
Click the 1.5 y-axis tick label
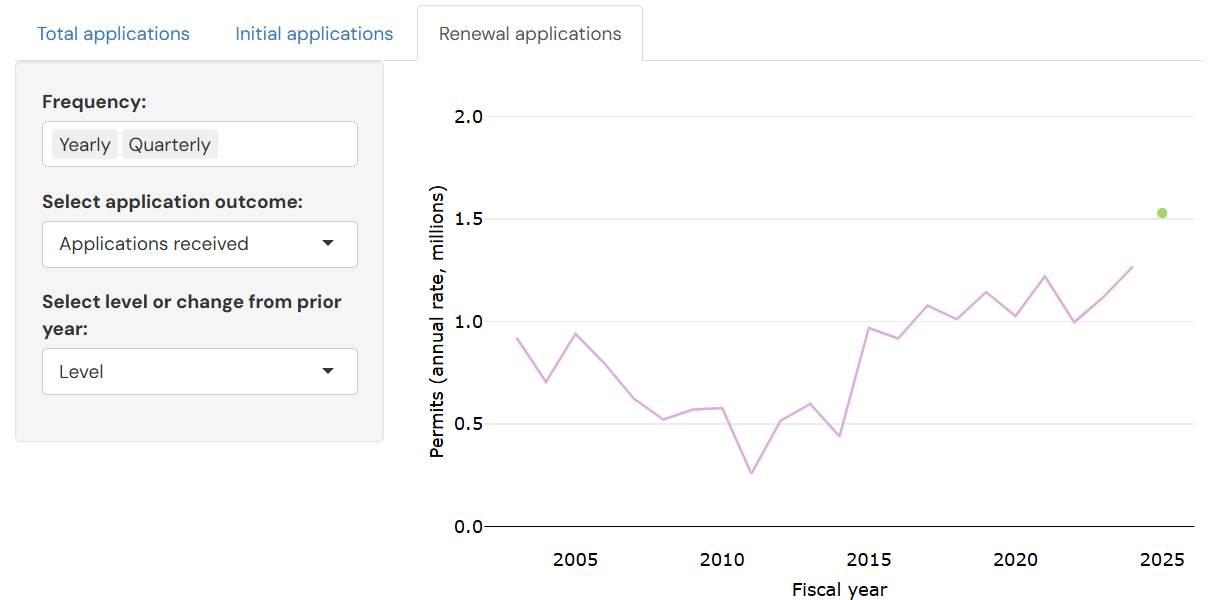coord(467,219)
